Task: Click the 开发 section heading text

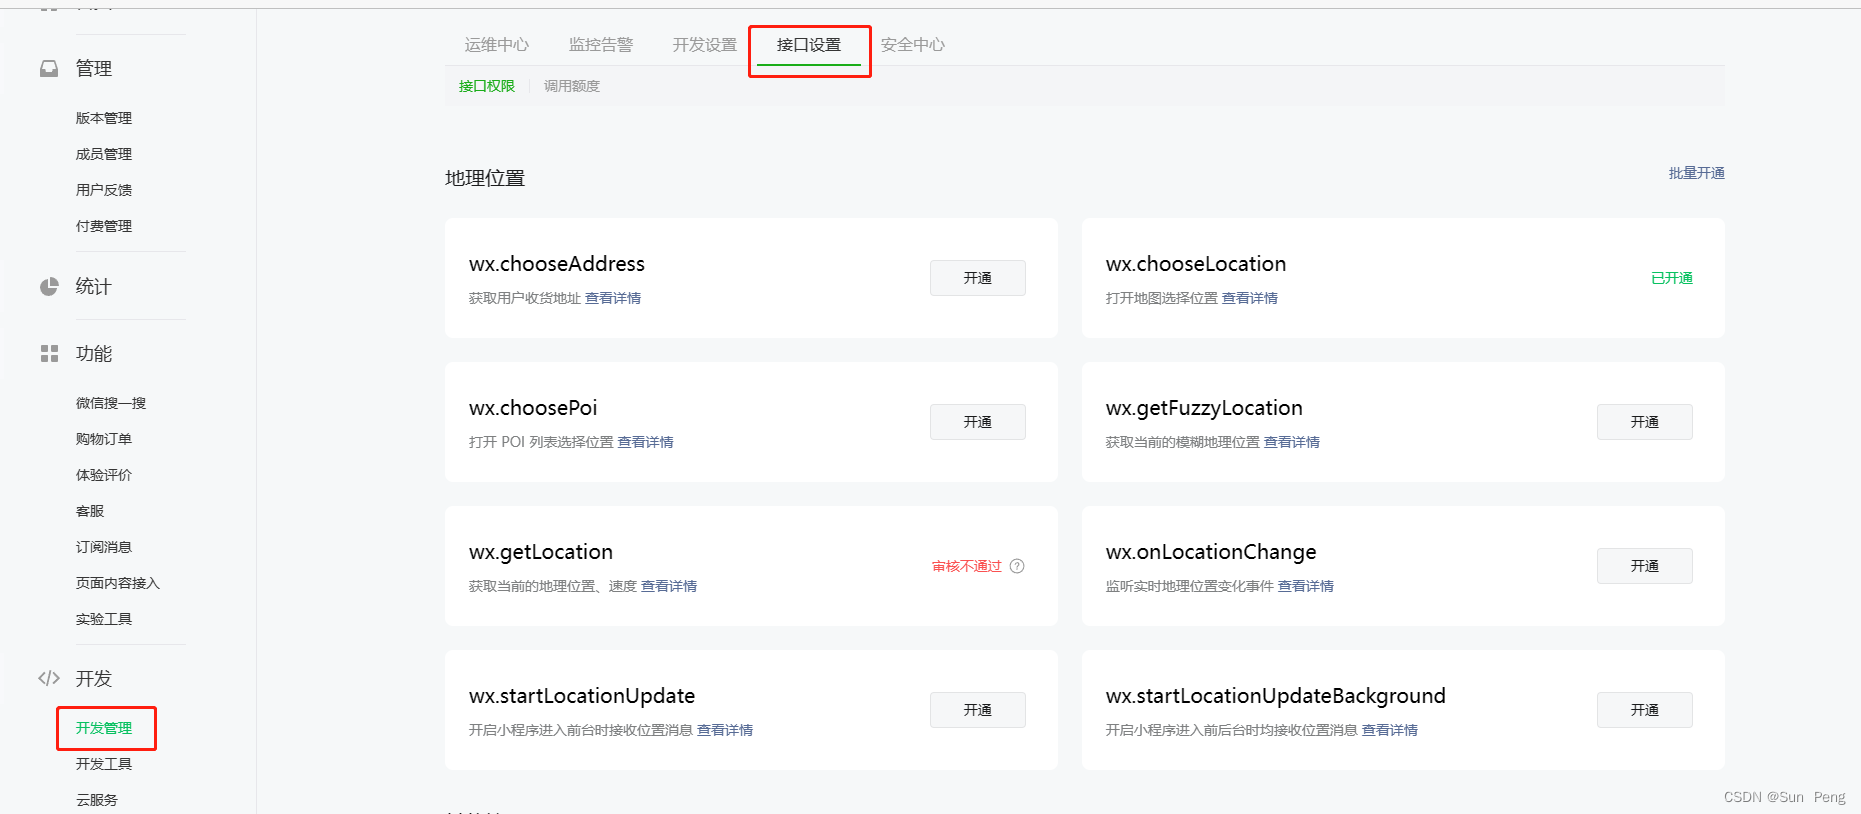Action: pyautogui.click(x=94, y=679)
